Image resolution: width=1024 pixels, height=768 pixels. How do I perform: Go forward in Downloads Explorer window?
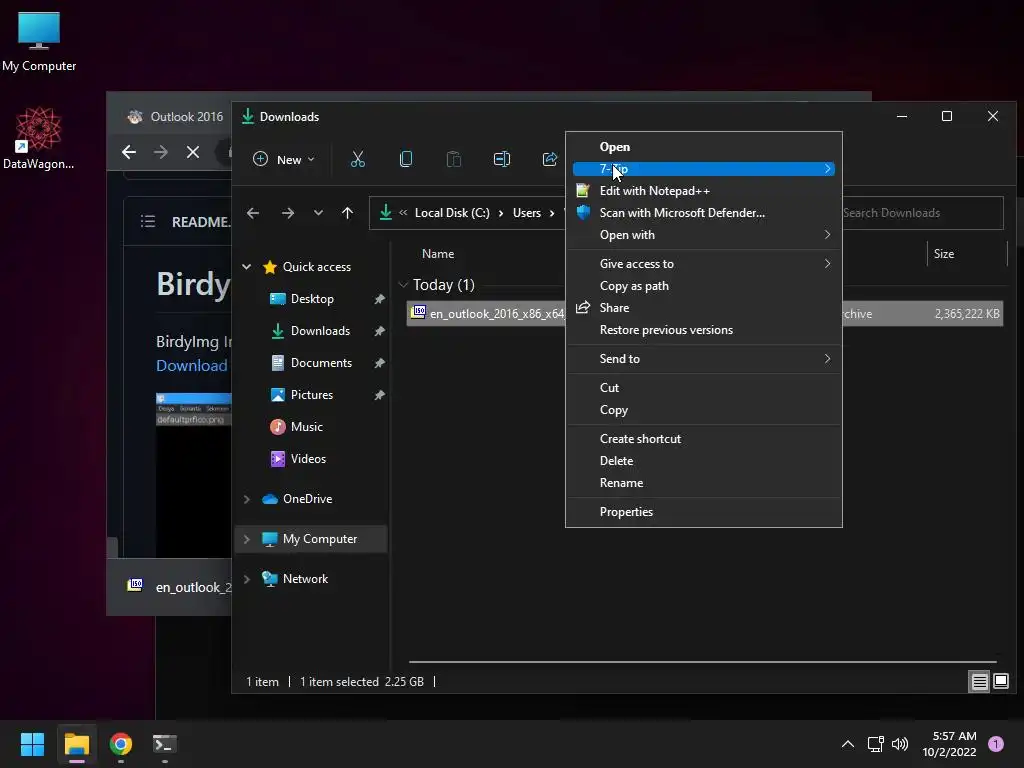(x=287, y=213)
